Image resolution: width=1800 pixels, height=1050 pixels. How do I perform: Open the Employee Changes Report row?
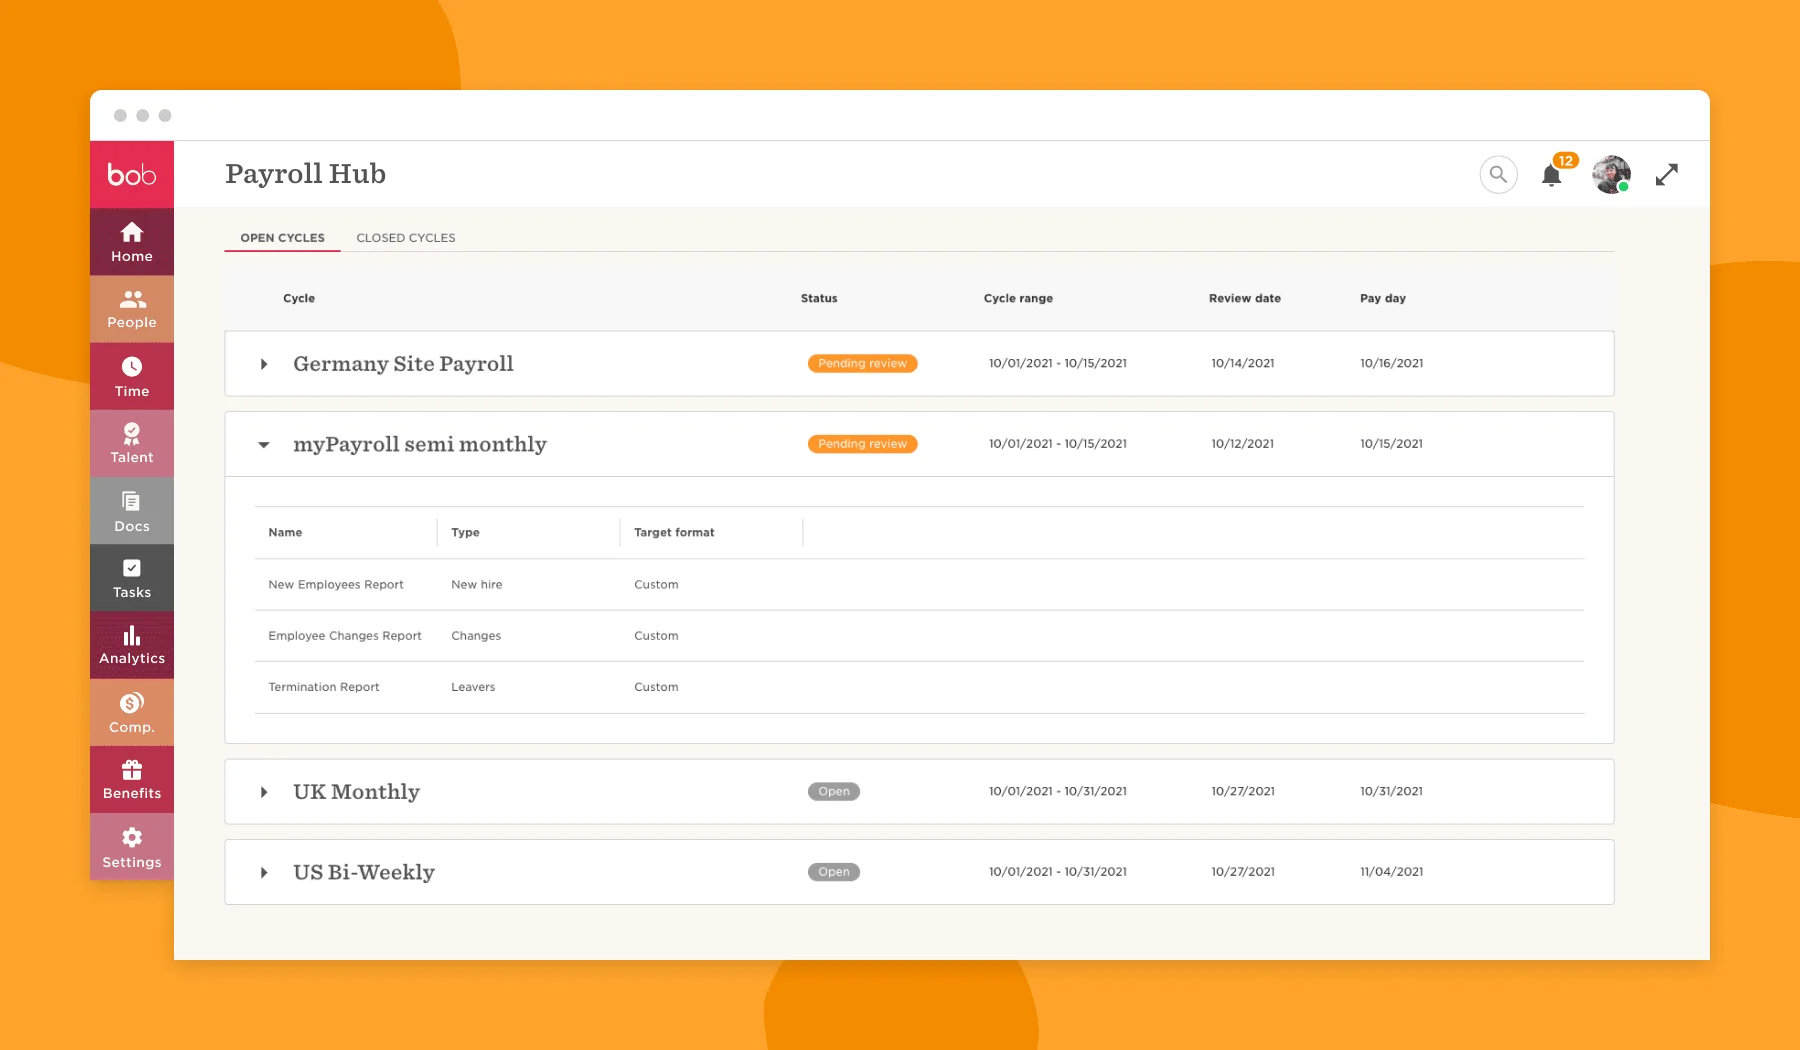point(919,636)
